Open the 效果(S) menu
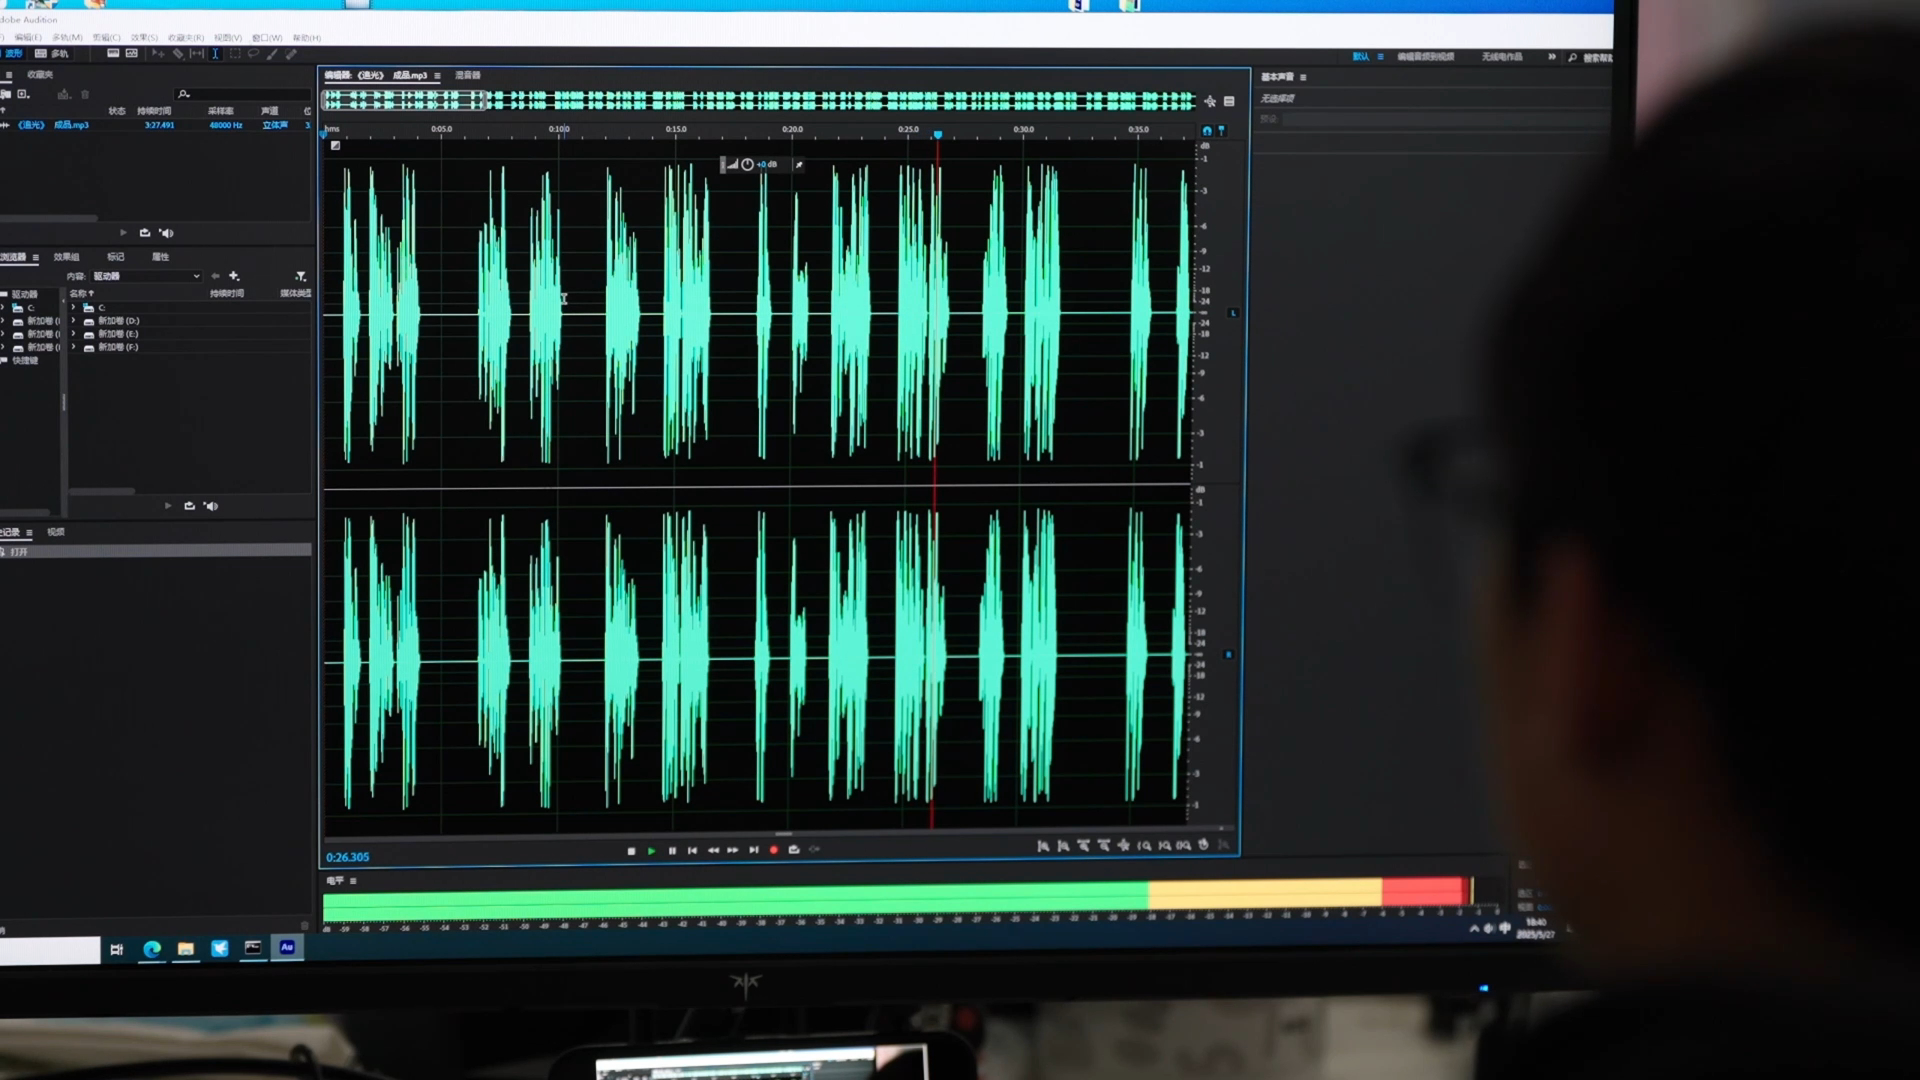Screen dimensions: 1920x1080 point(144,38)
